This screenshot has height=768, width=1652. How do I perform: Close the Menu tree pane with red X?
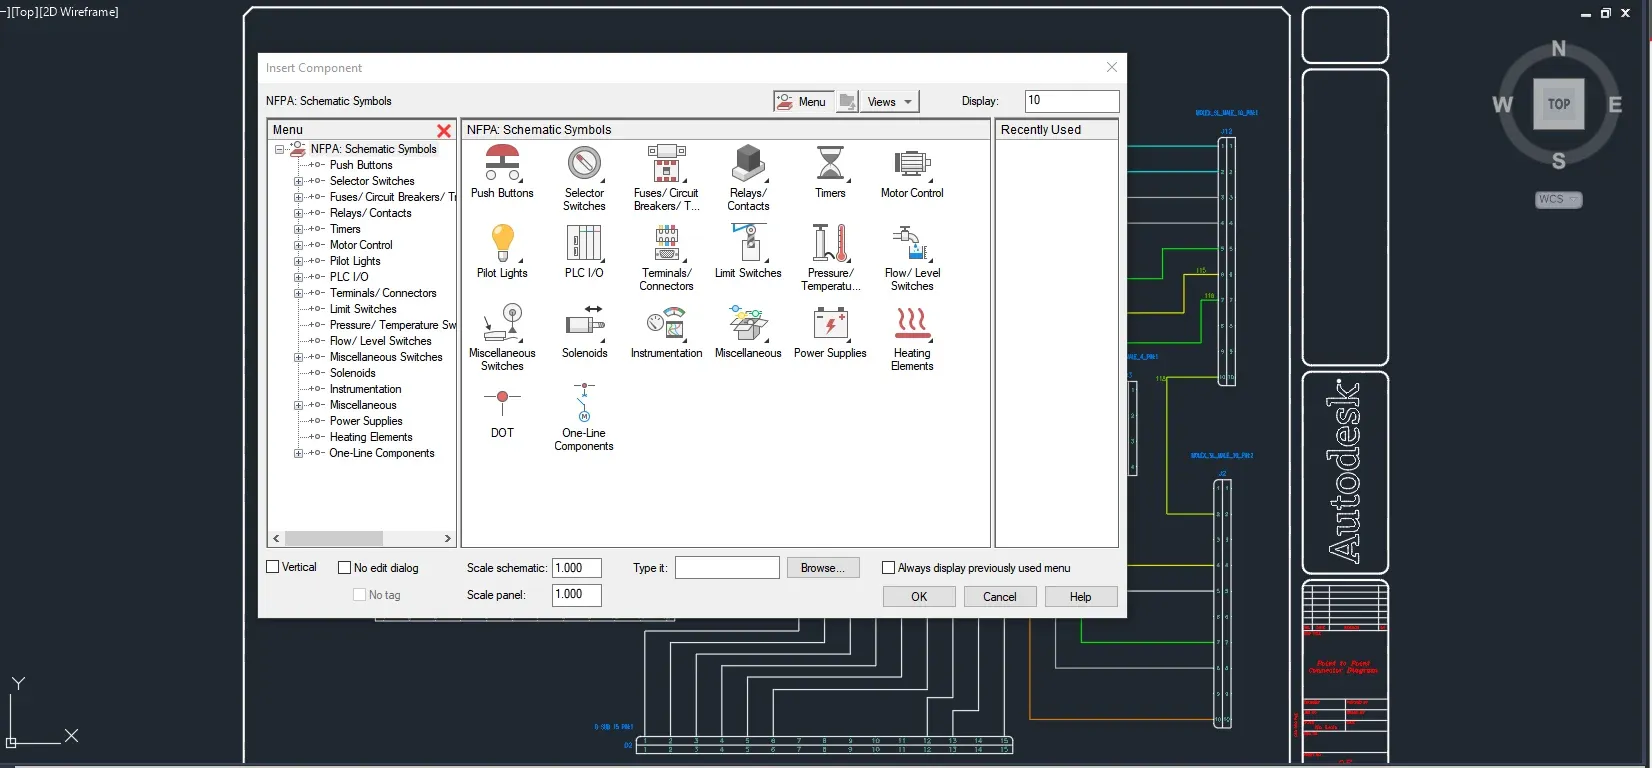tap(444, 130)
